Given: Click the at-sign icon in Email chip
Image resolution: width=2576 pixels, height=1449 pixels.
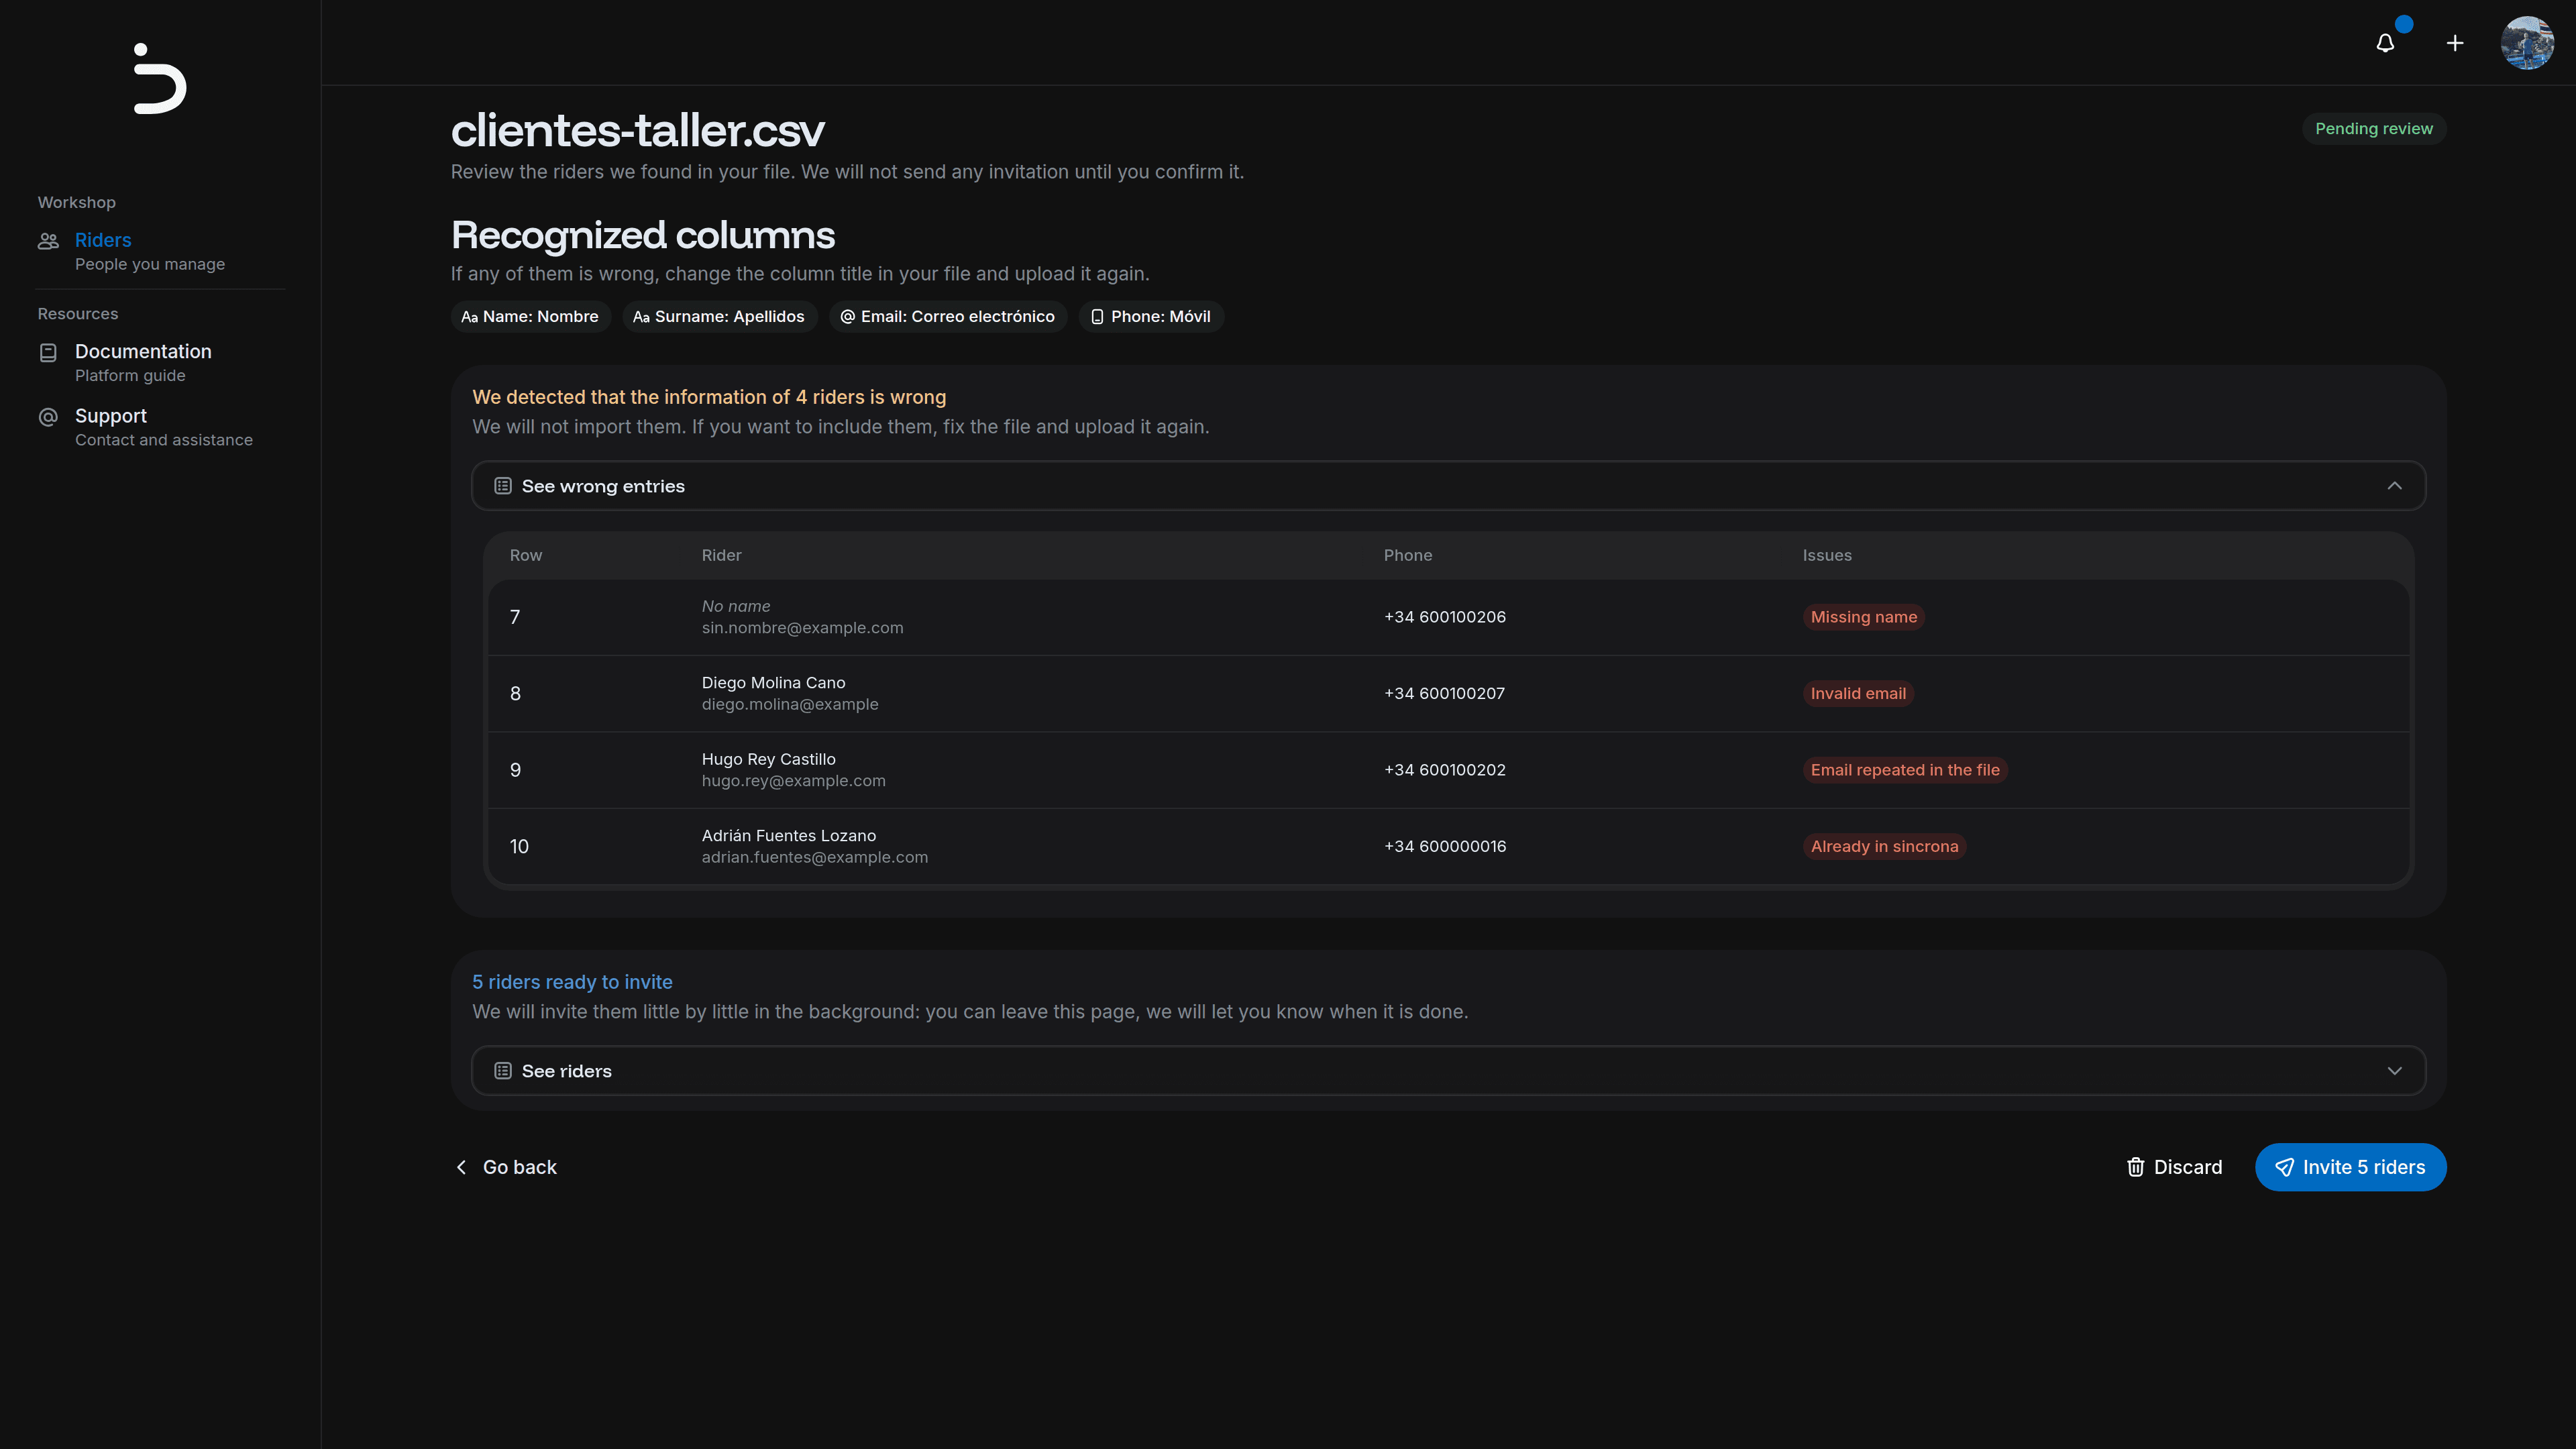Looking at the screenshot, I should pyautogui.click(x=847, y=317).
